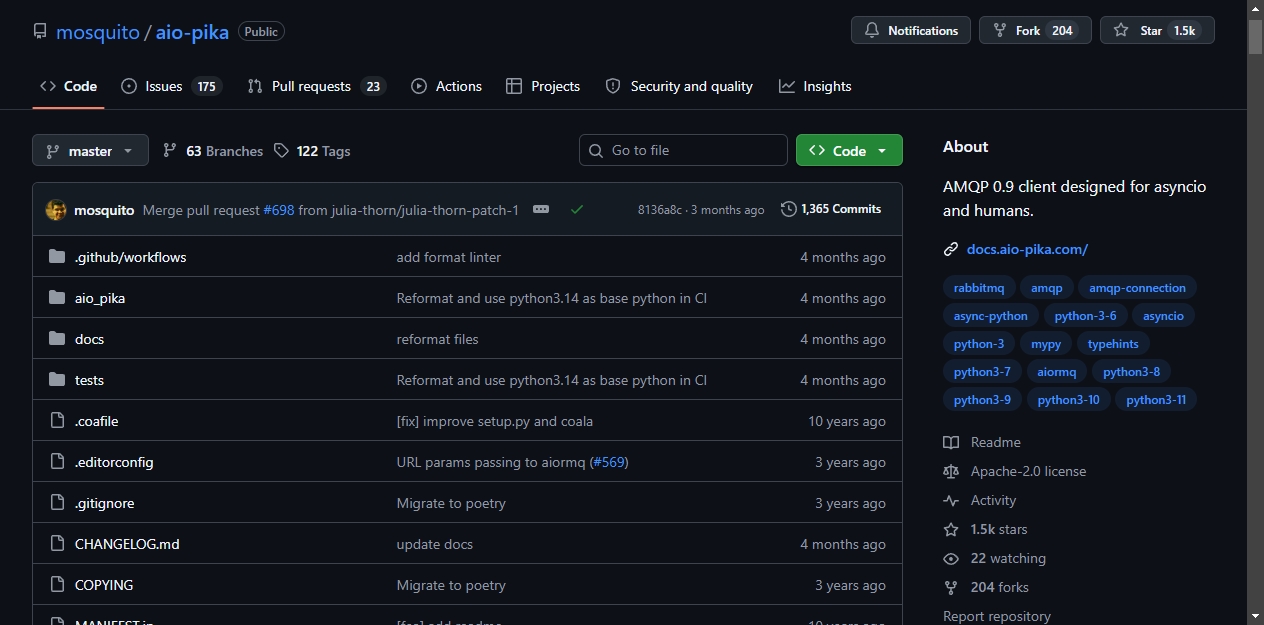View the 1,365 Commits history
This screenshot has height=625, width=1264.
coord(831,209)
